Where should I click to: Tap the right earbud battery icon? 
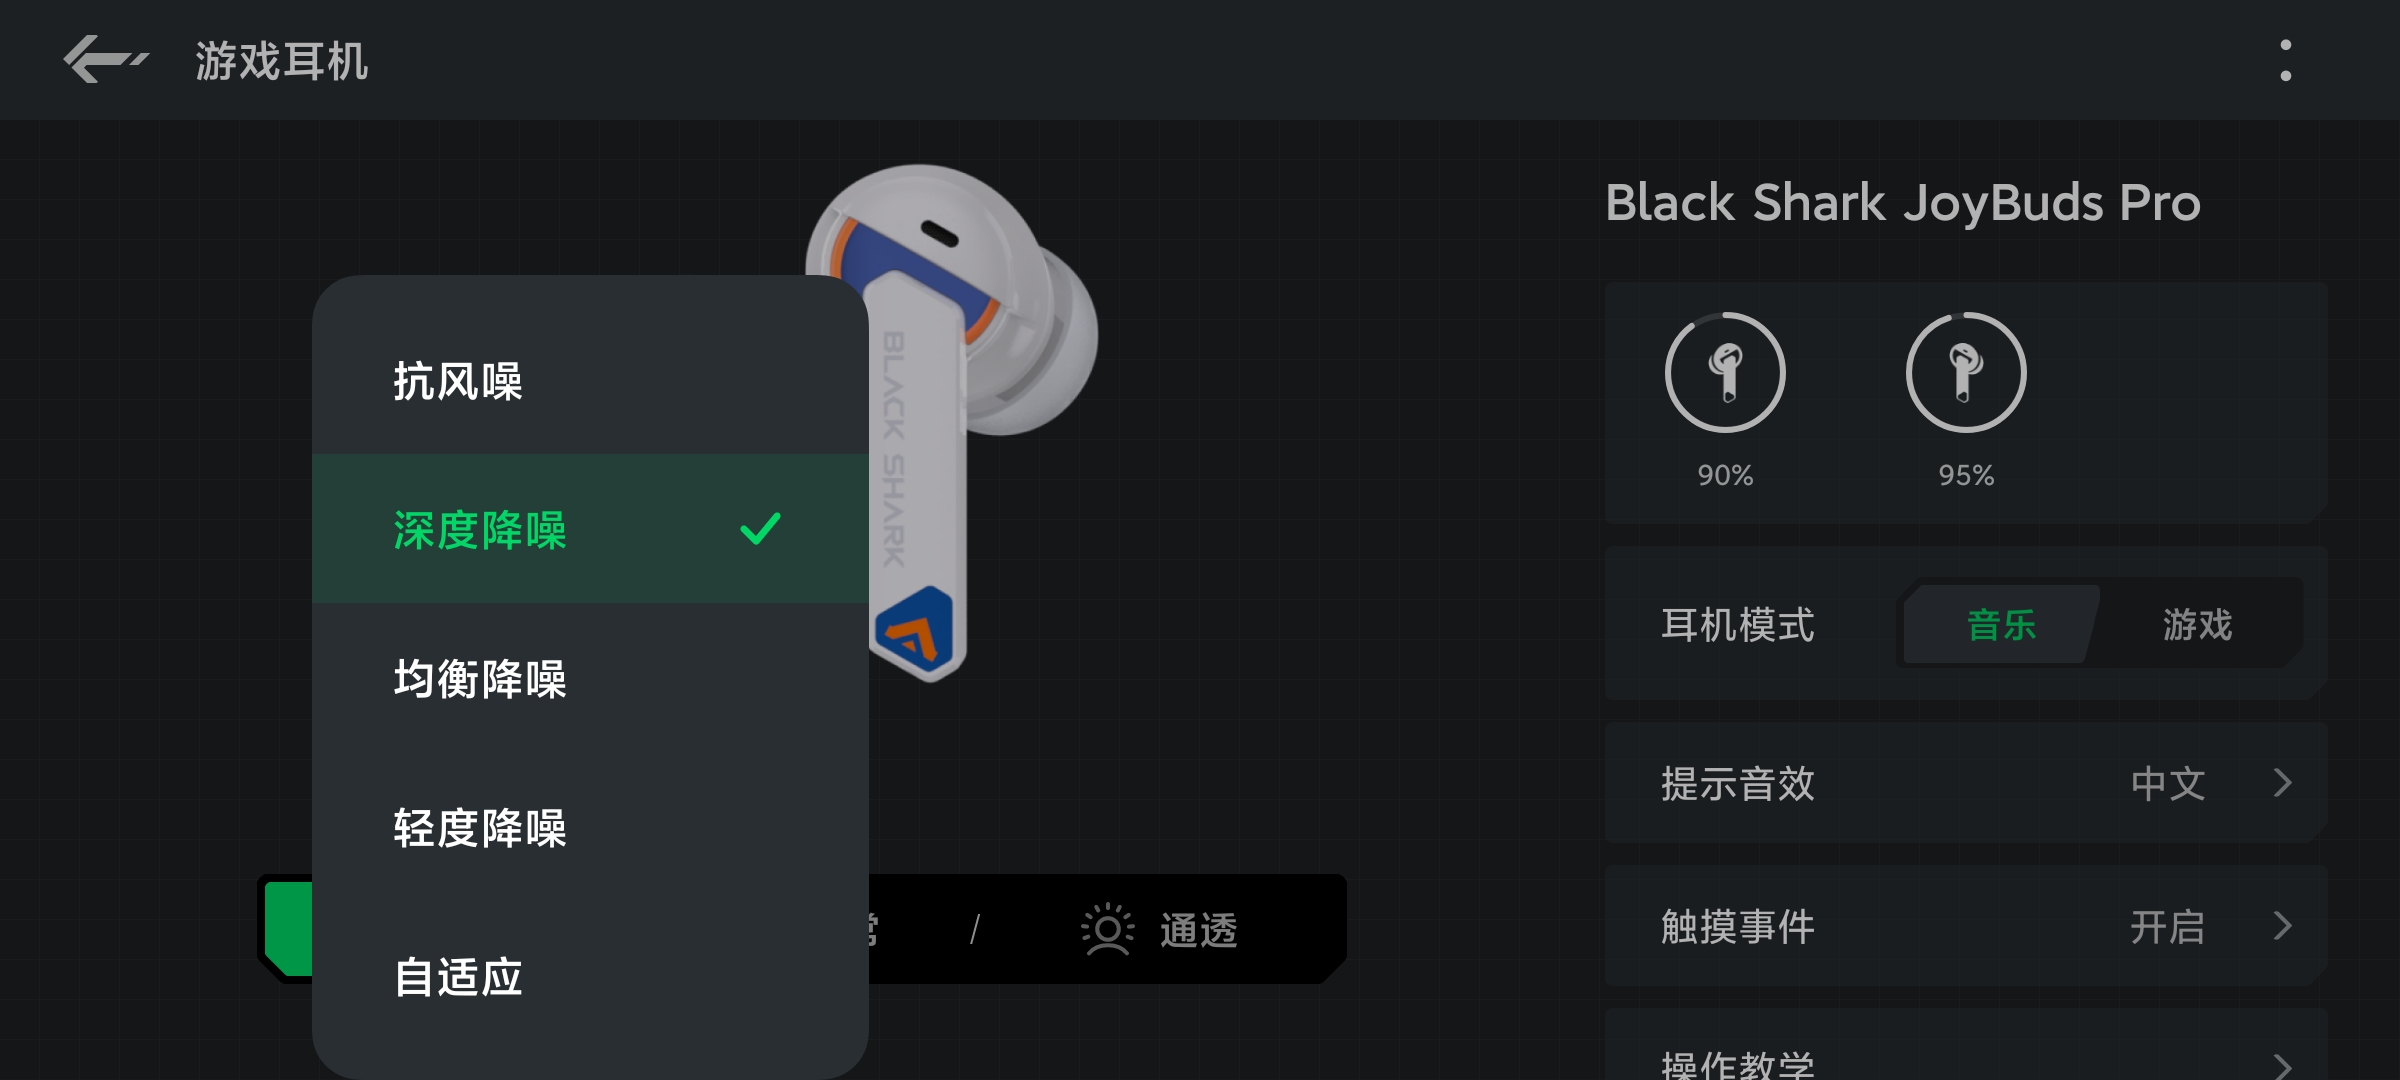(x=1966, y=372)
